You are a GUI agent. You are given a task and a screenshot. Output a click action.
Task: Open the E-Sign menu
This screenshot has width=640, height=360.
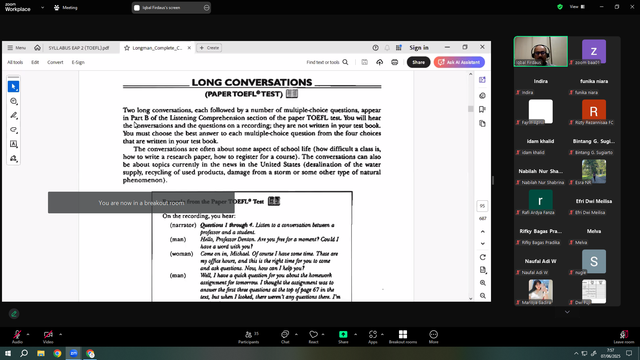coord(78,62)
